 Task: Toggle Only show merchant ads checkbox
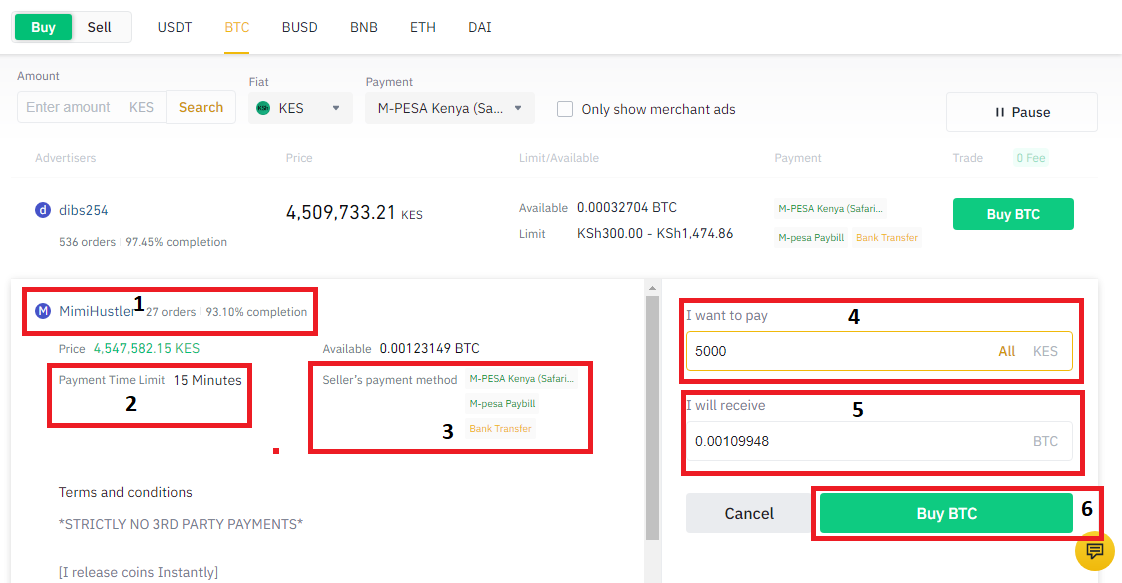pos(565,109)
